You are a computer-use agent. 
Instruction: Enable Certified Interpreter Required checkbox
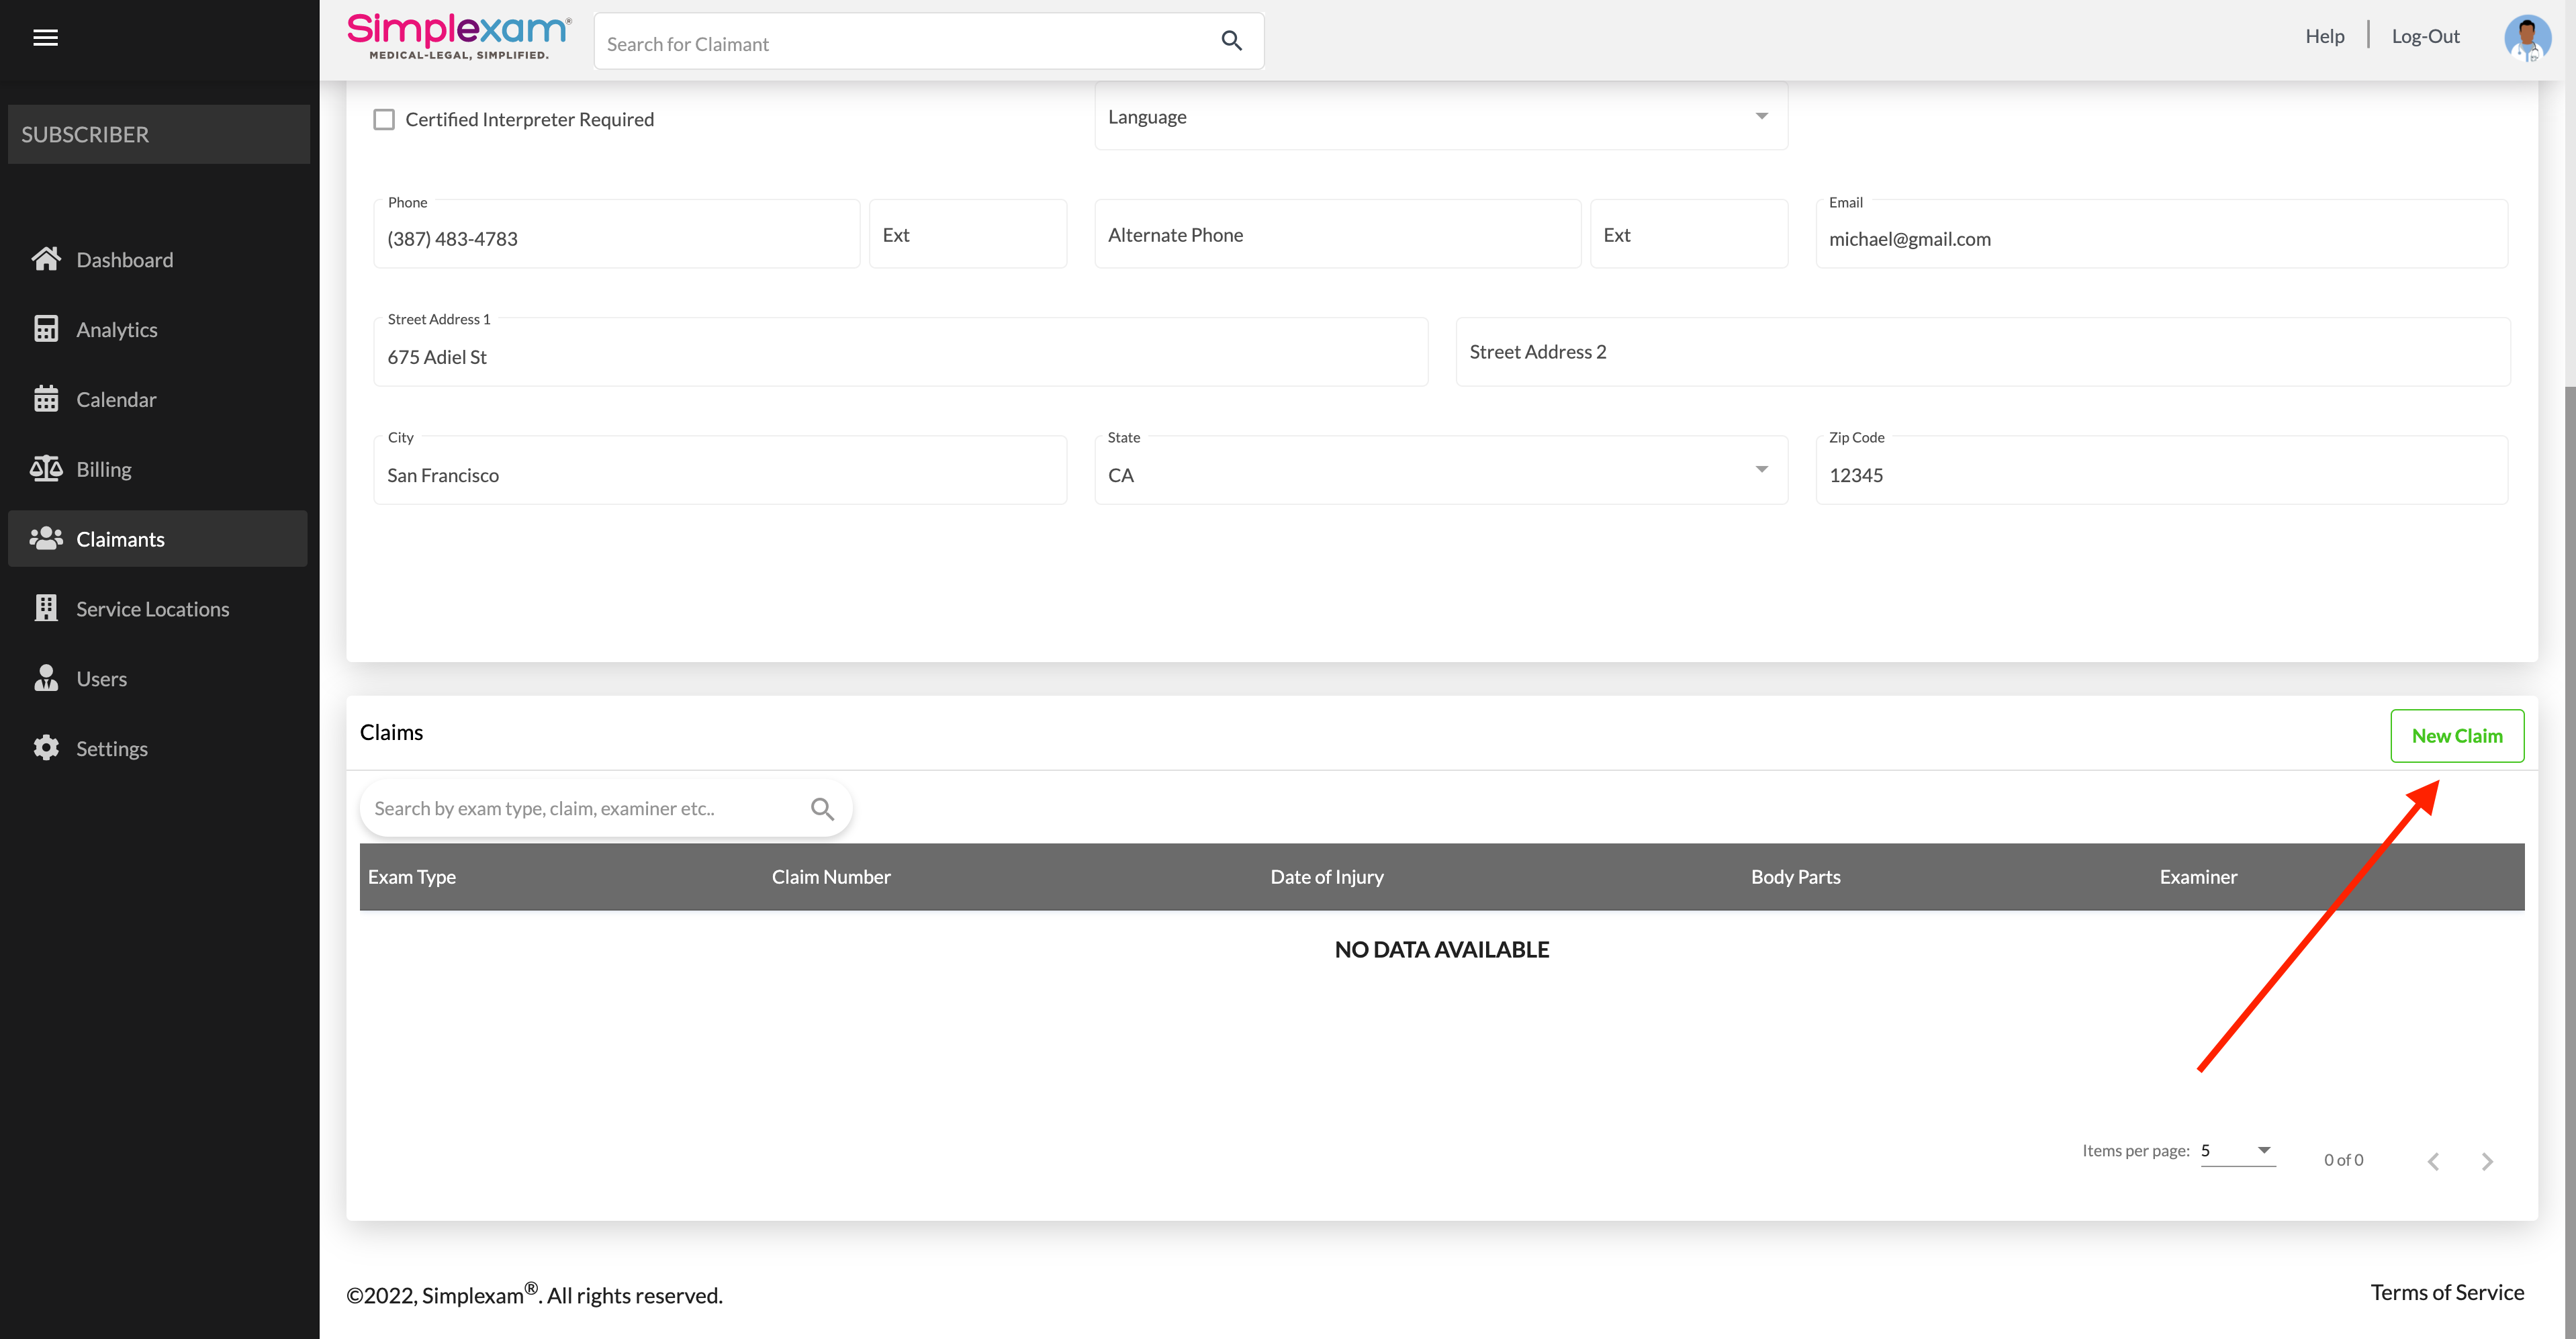point(384,120)
